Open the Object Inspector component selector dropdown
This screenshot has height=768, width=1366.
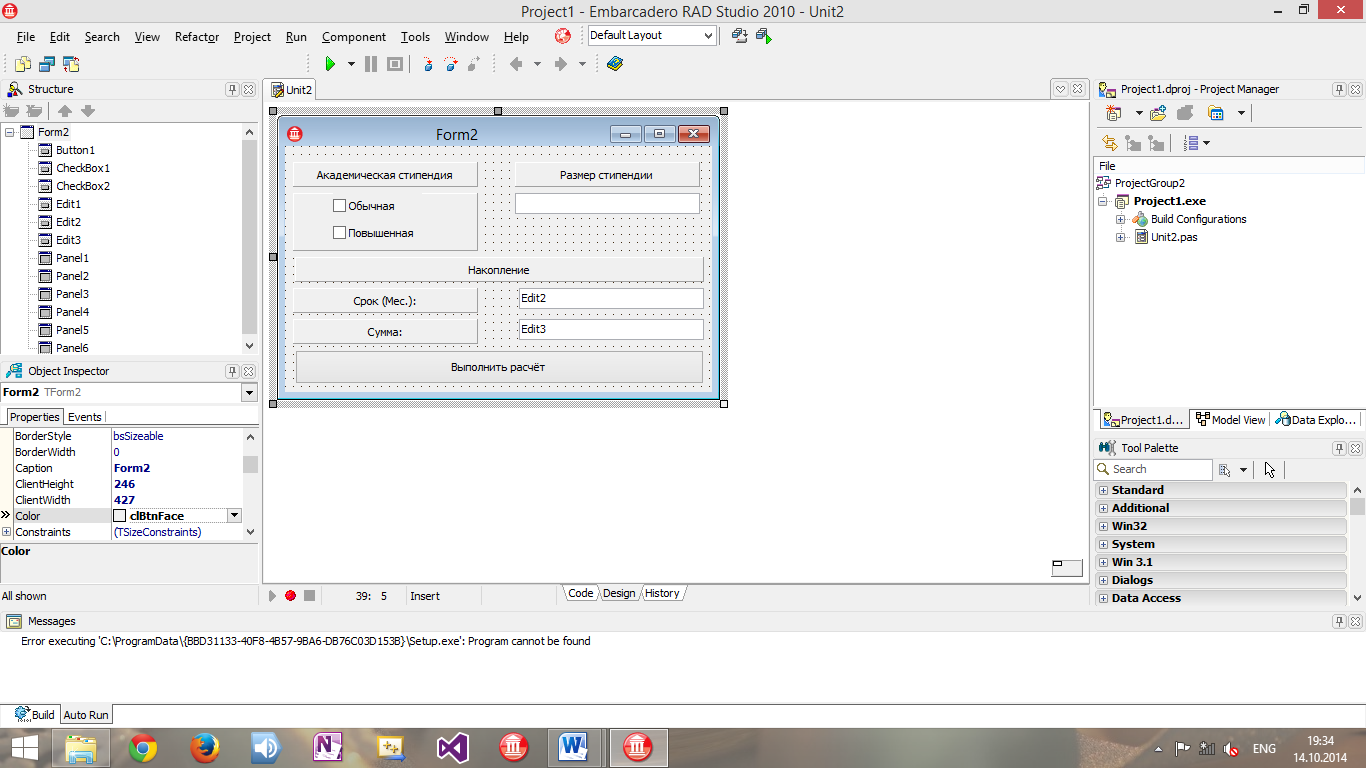[x=249, y=393]
